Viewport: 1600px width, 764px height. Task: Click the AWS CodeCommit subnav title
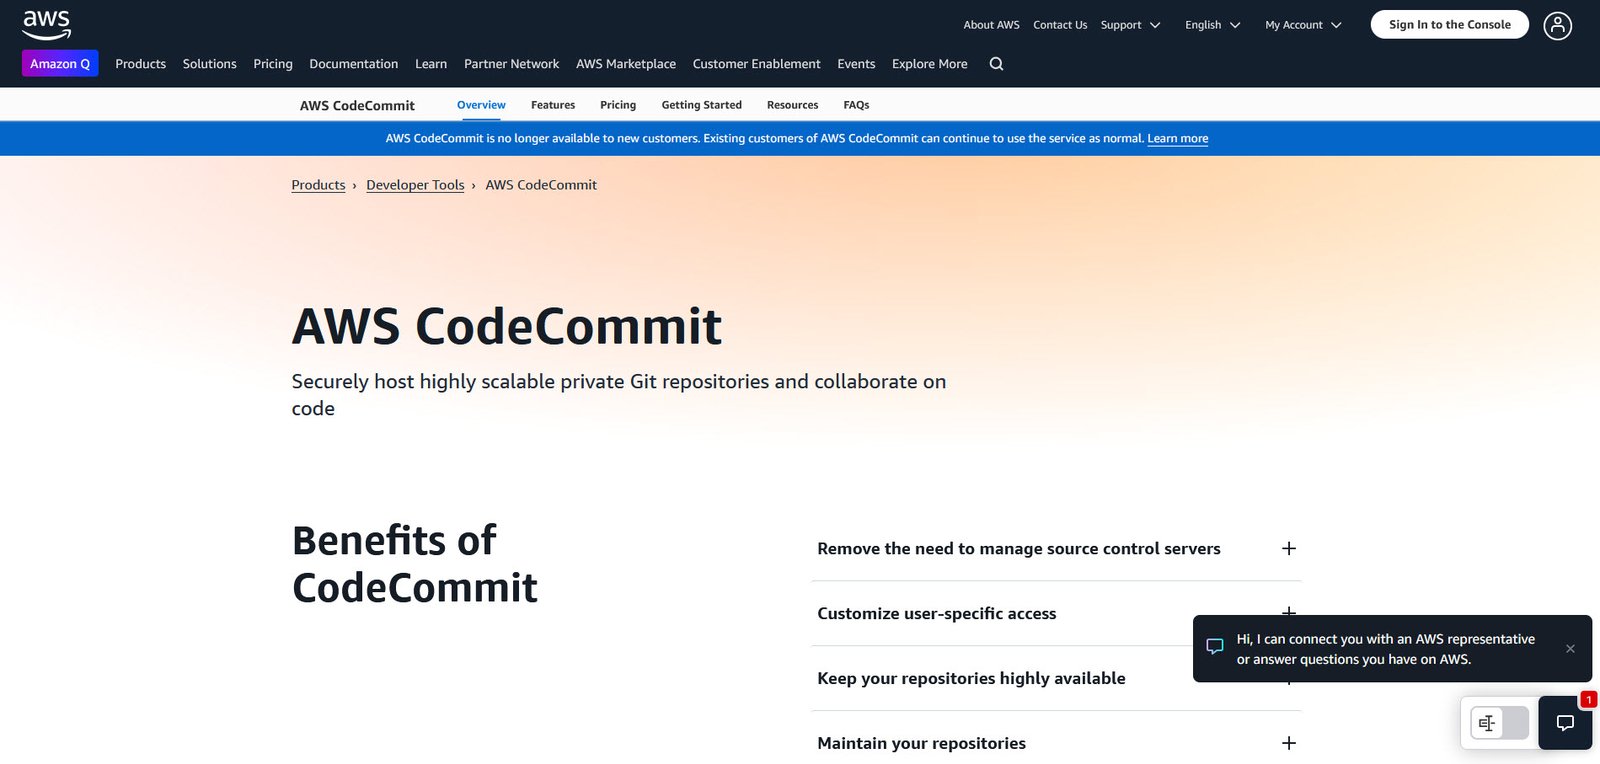pyautogui.click(x=357, y=106)
